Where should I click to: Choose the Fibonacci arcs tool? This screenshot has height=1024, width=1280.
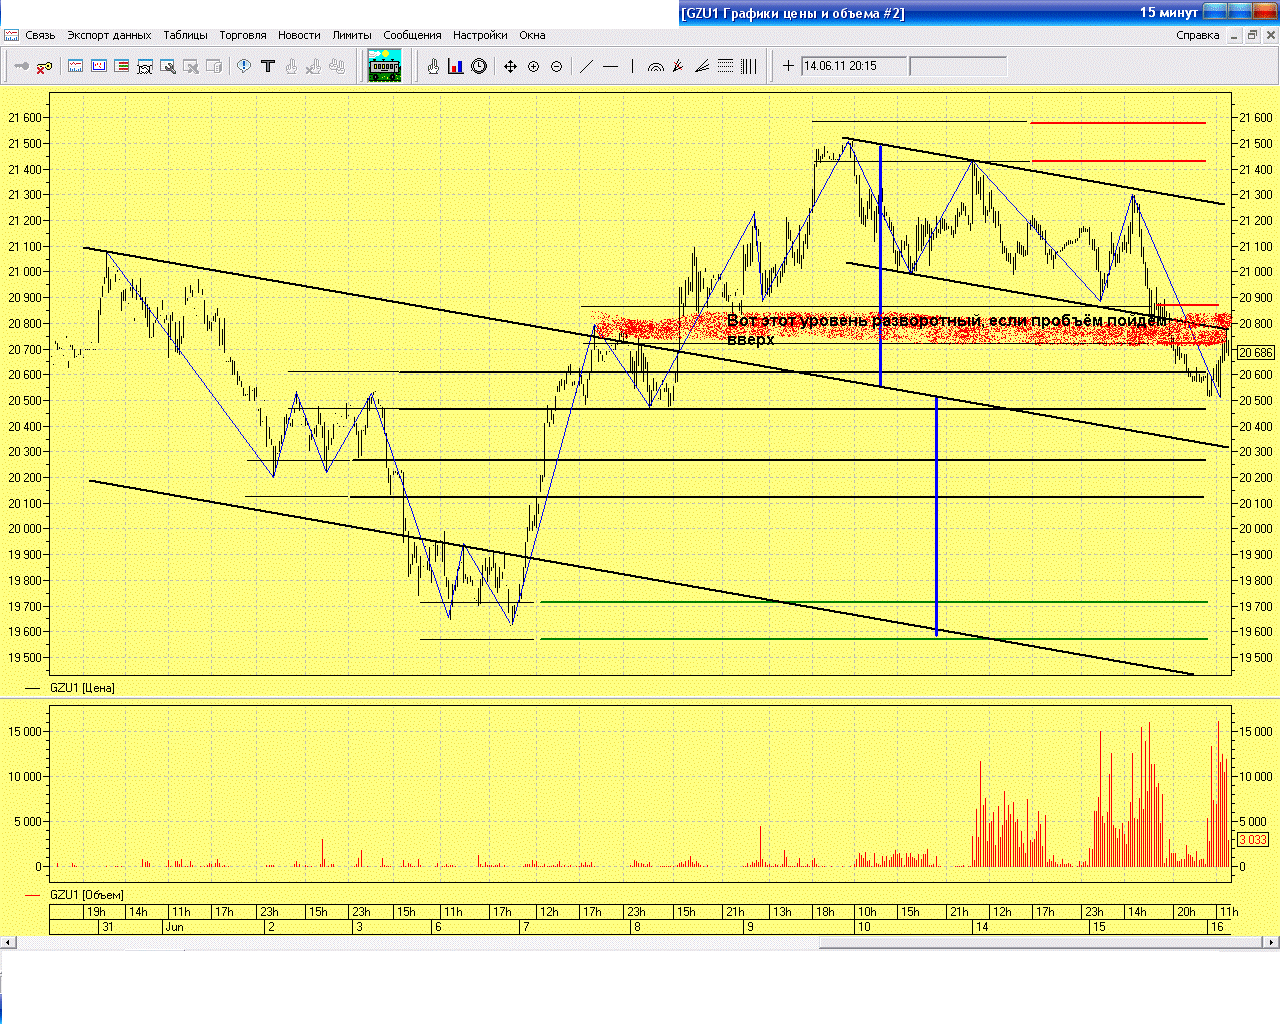pos(656,67)
